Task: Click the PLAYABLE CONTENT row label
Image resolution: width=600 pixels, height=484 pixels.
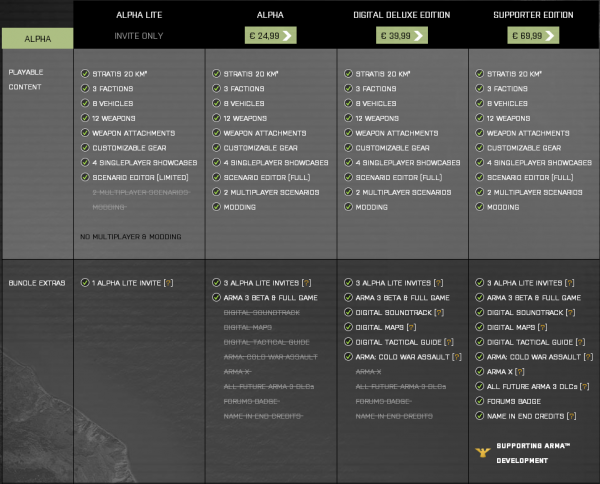Action: point(26,80)
